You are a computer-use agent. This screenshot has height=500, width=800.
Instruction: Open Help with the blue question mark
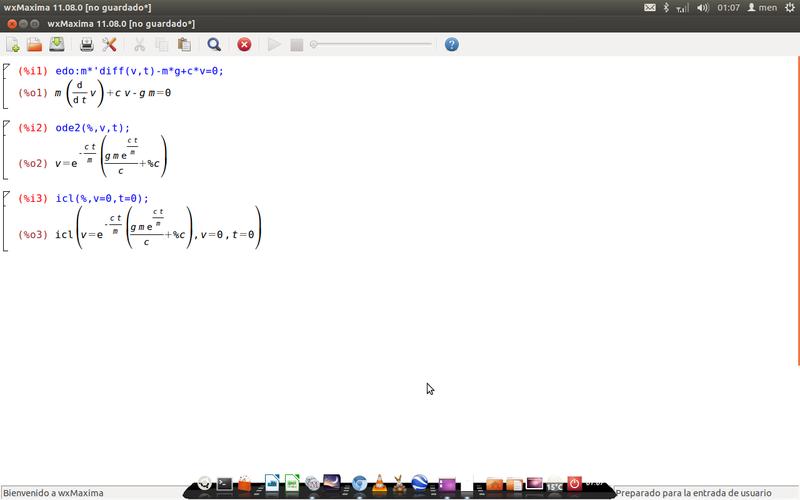click(x=451, y=45)
